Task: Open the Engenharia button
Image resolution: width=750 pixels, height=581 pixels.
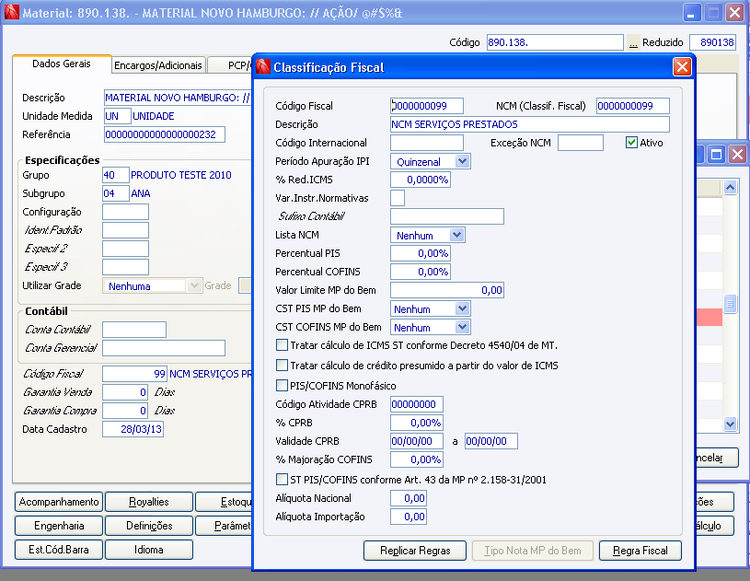Action: pos(59,526)
